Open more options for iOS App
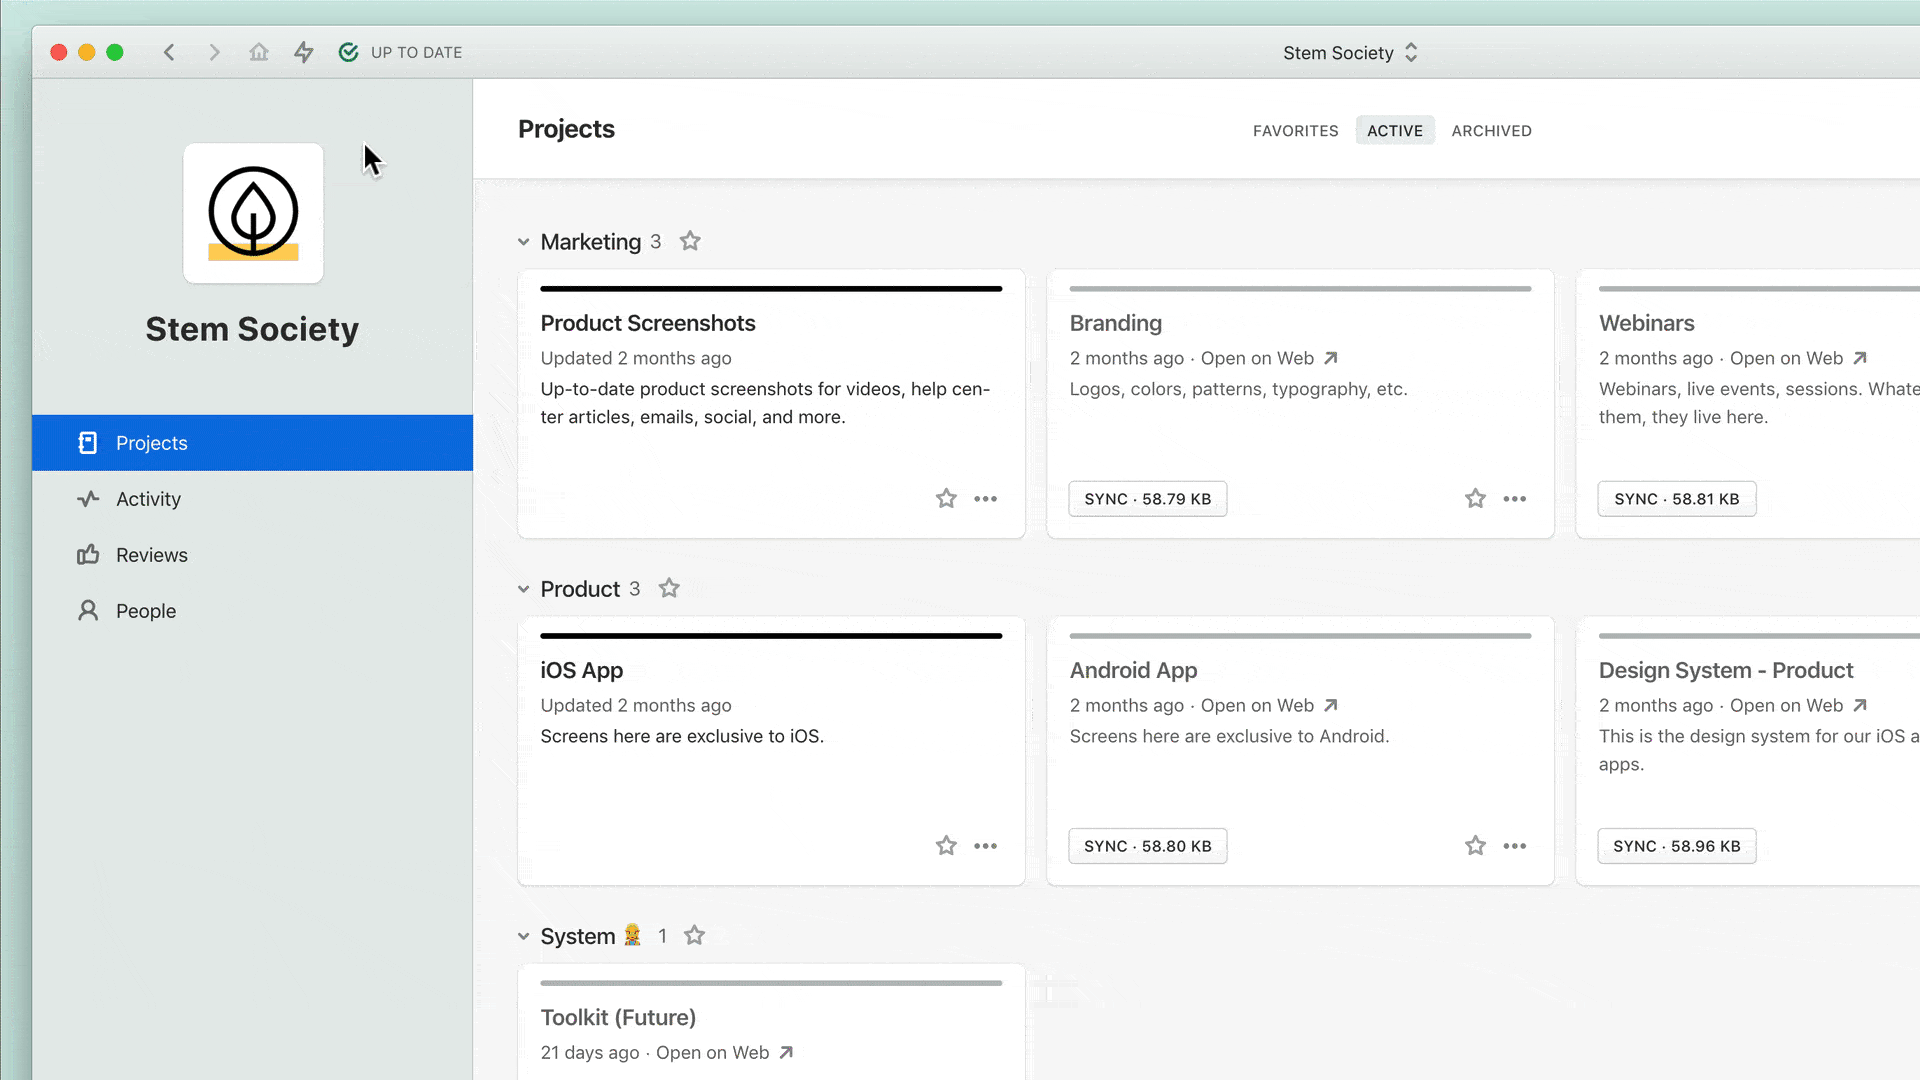 click(986, 846)
